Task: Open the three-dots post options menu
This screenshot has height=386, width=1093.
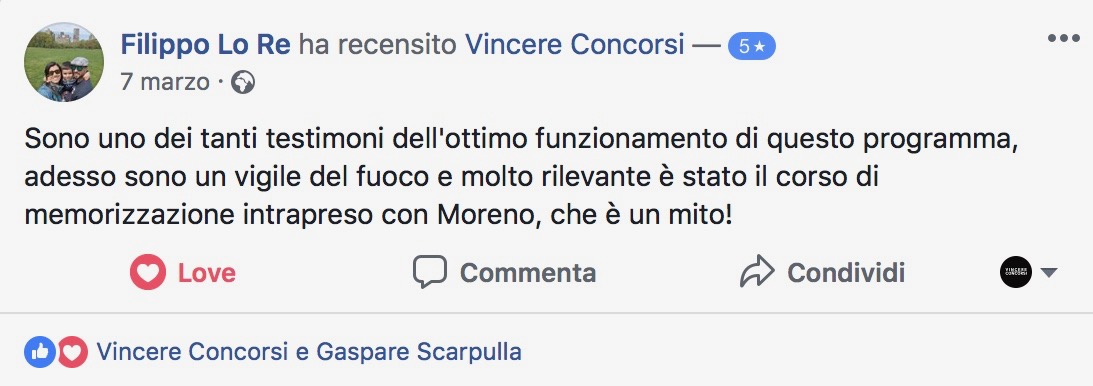Action: [x=1063, y=38]
